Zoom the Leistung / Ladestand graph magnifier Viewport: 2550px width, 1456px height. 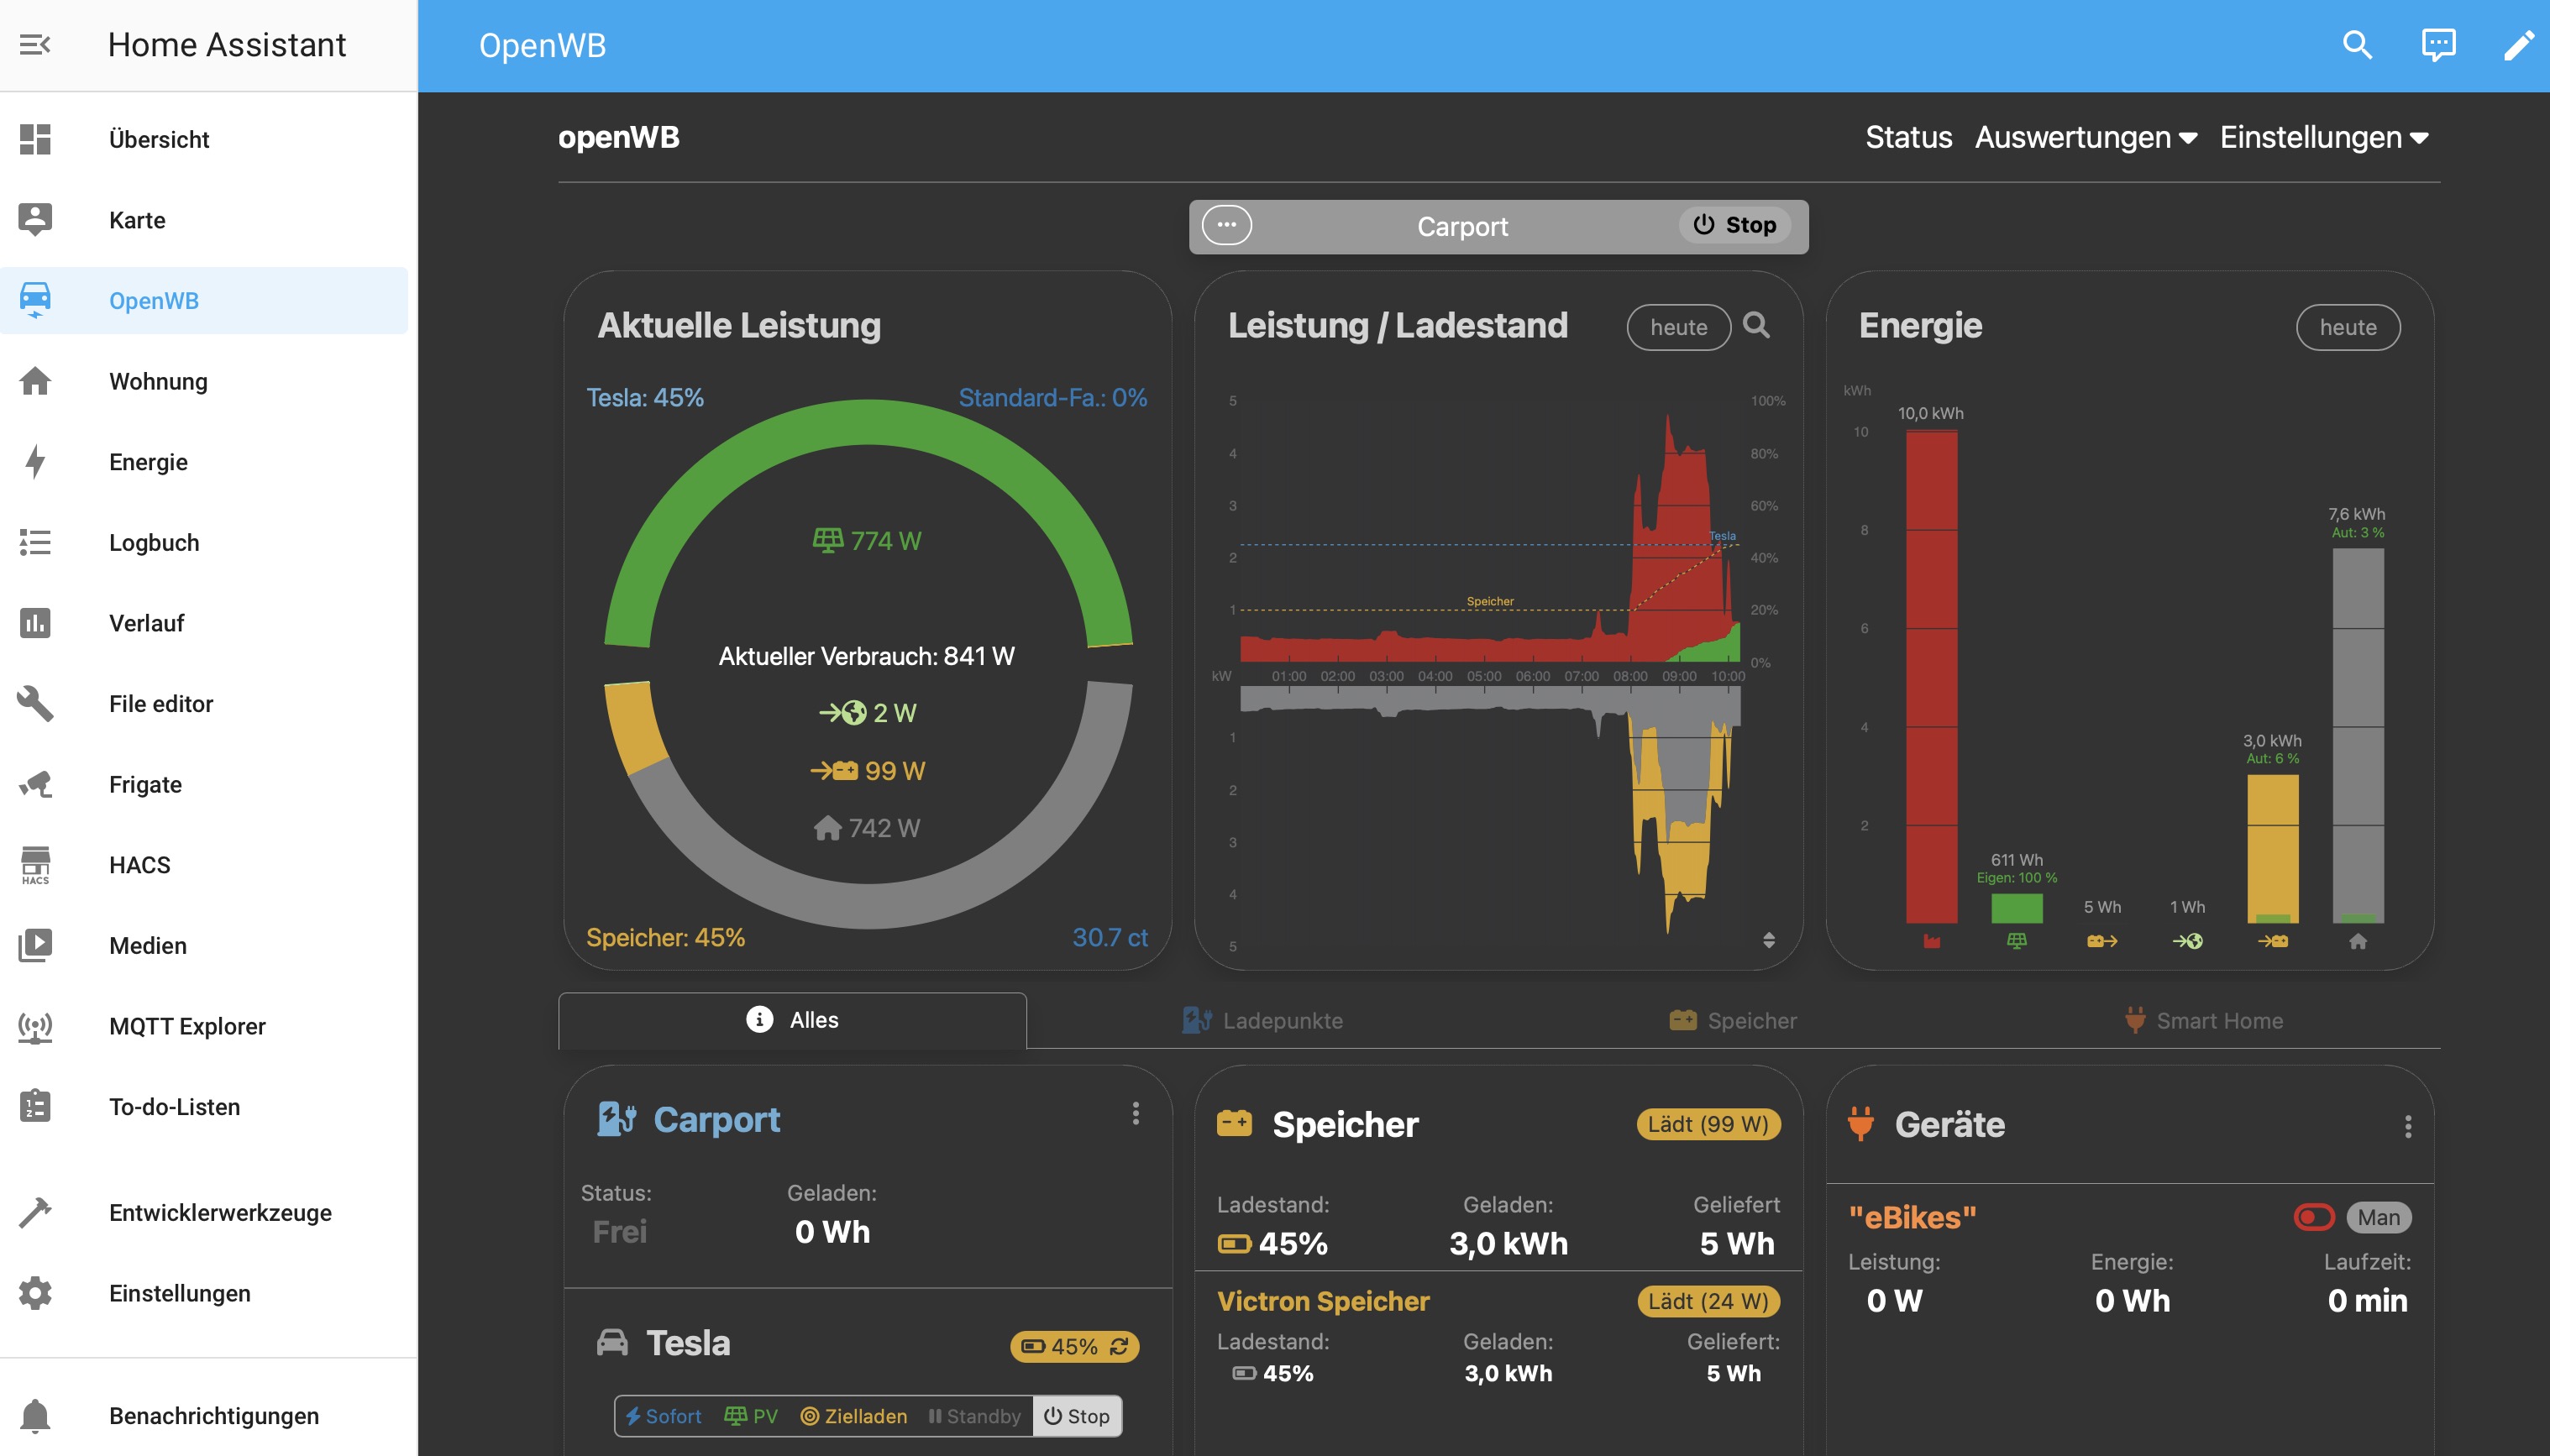tap(1756, 325)
